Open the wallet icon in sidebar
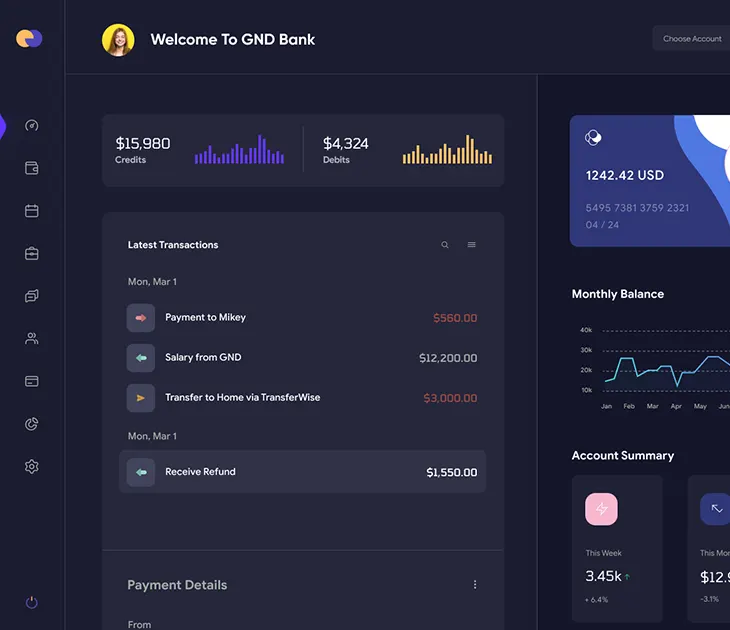The image size is (730, 630). coord(32,168)
